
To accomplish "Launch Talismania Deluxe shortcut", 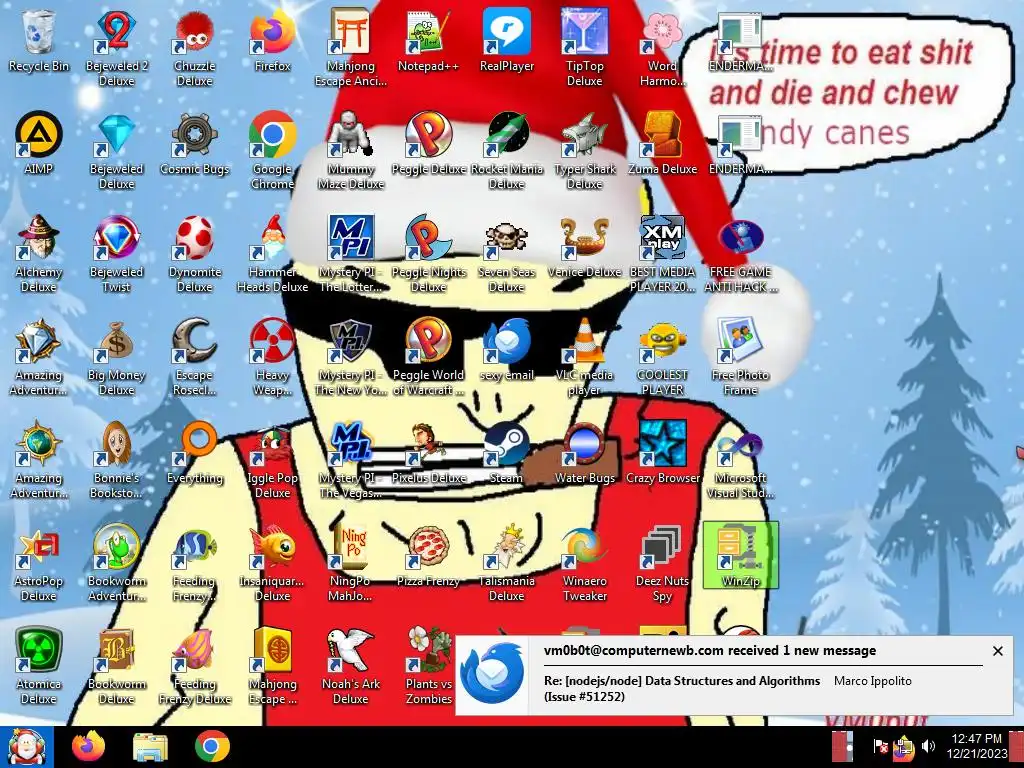I will (x=507, y=564).
